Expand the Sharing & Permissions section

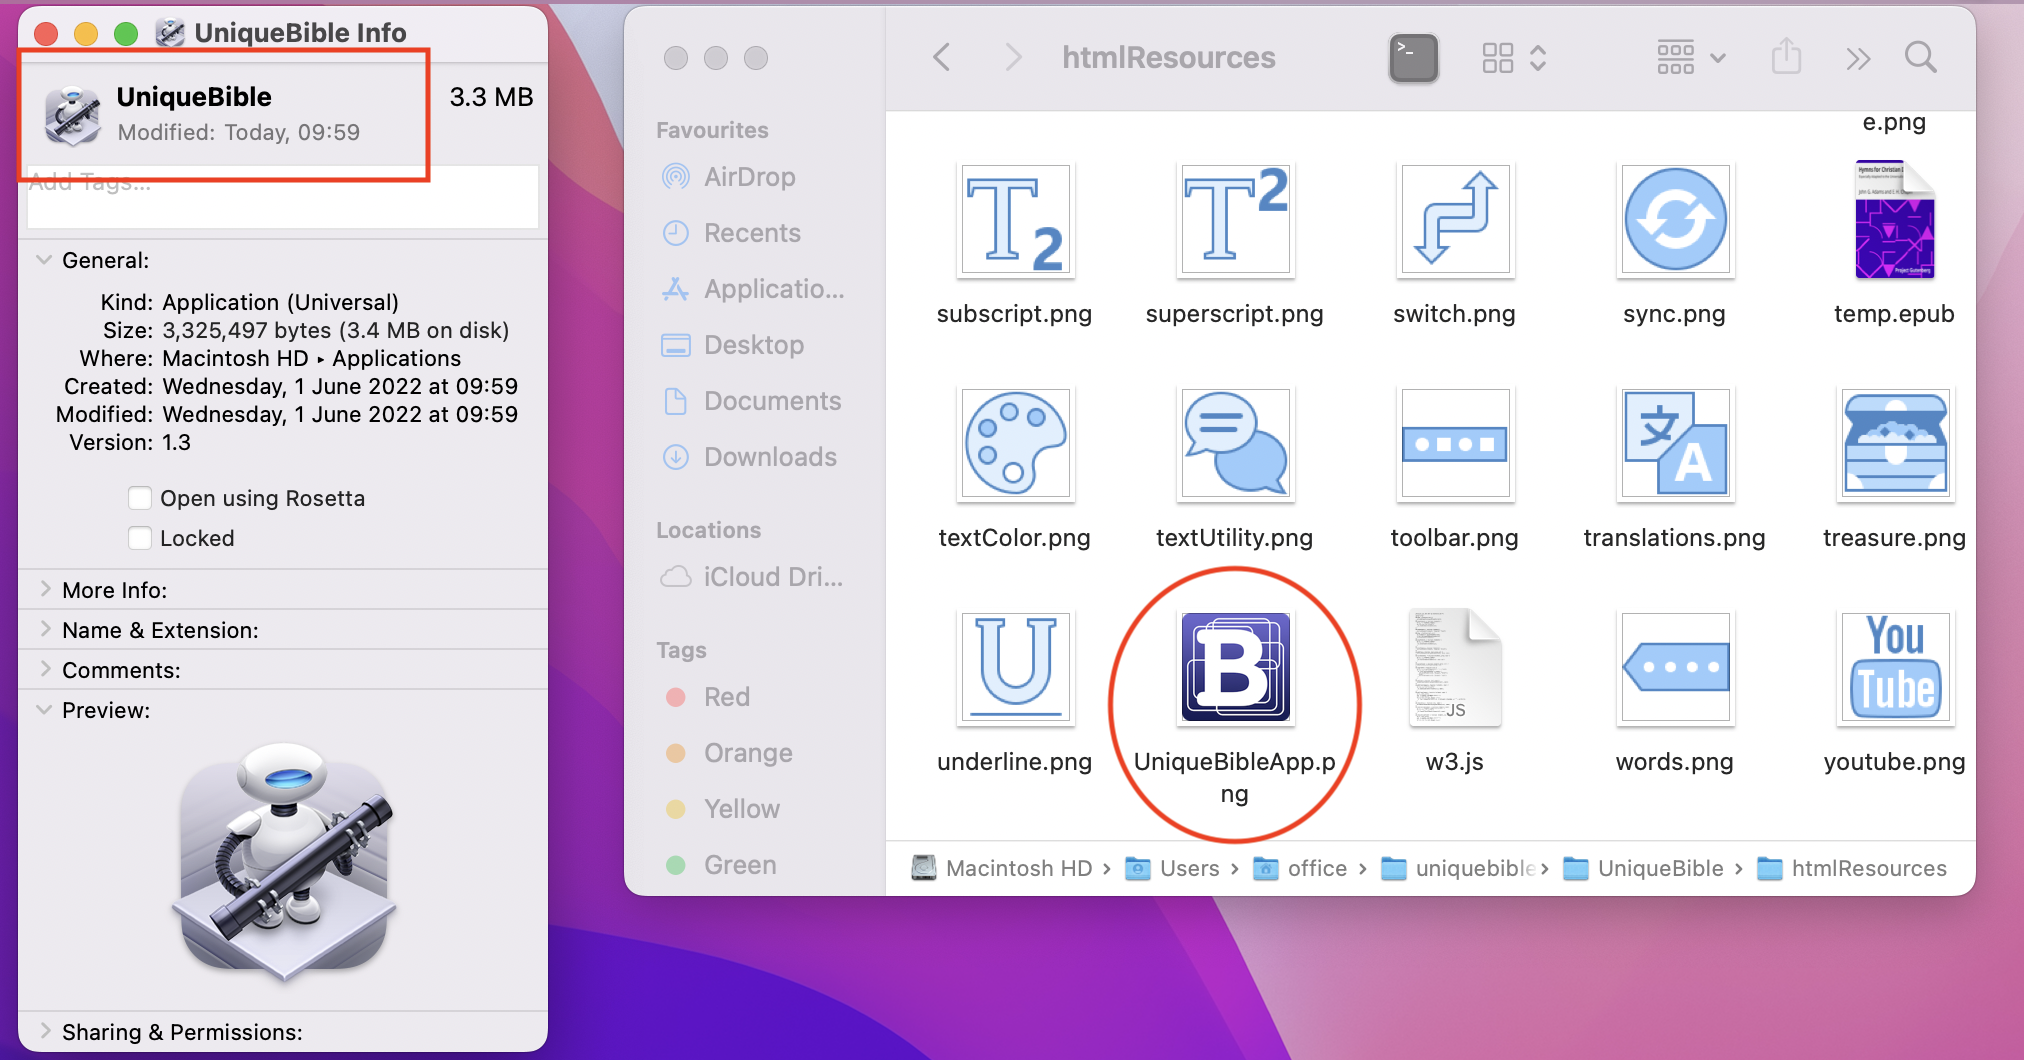(x=44, y=1031)
